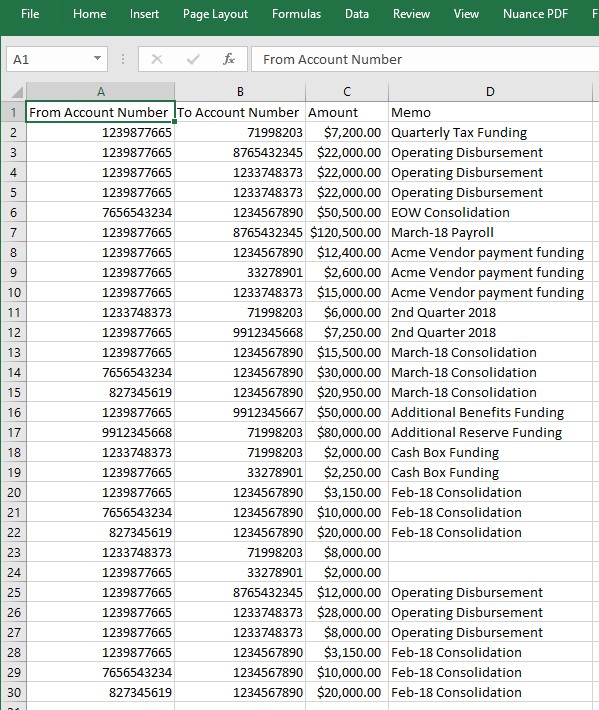This screenshot has width=599, height=710.
Task: Click the $12,400.00 amount cell
Action: click(347, 252)
